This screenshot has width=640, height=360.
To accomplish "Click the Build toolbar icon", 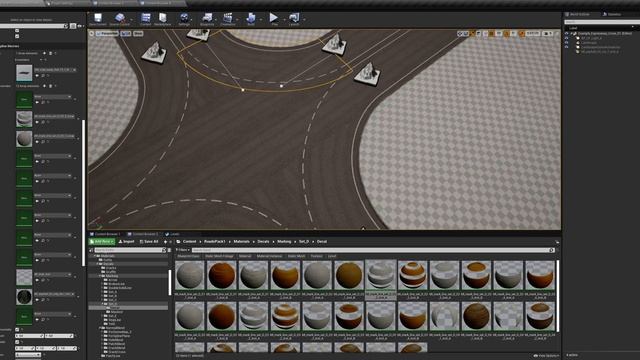I will [251, 19].
